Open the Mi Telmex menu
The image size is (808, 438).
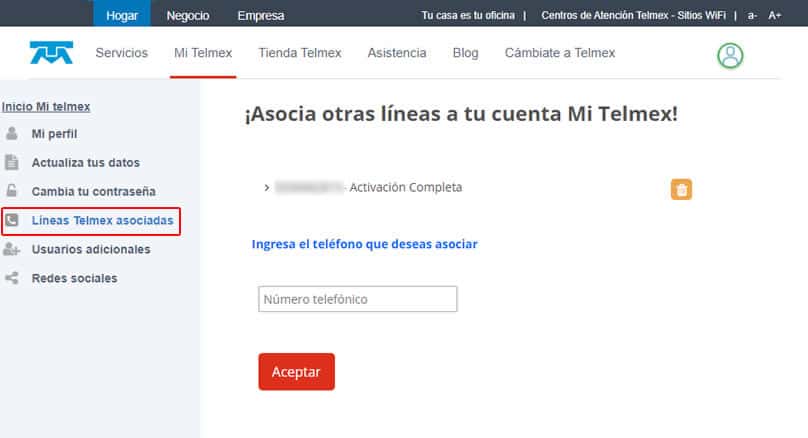(x=203, y=53)
